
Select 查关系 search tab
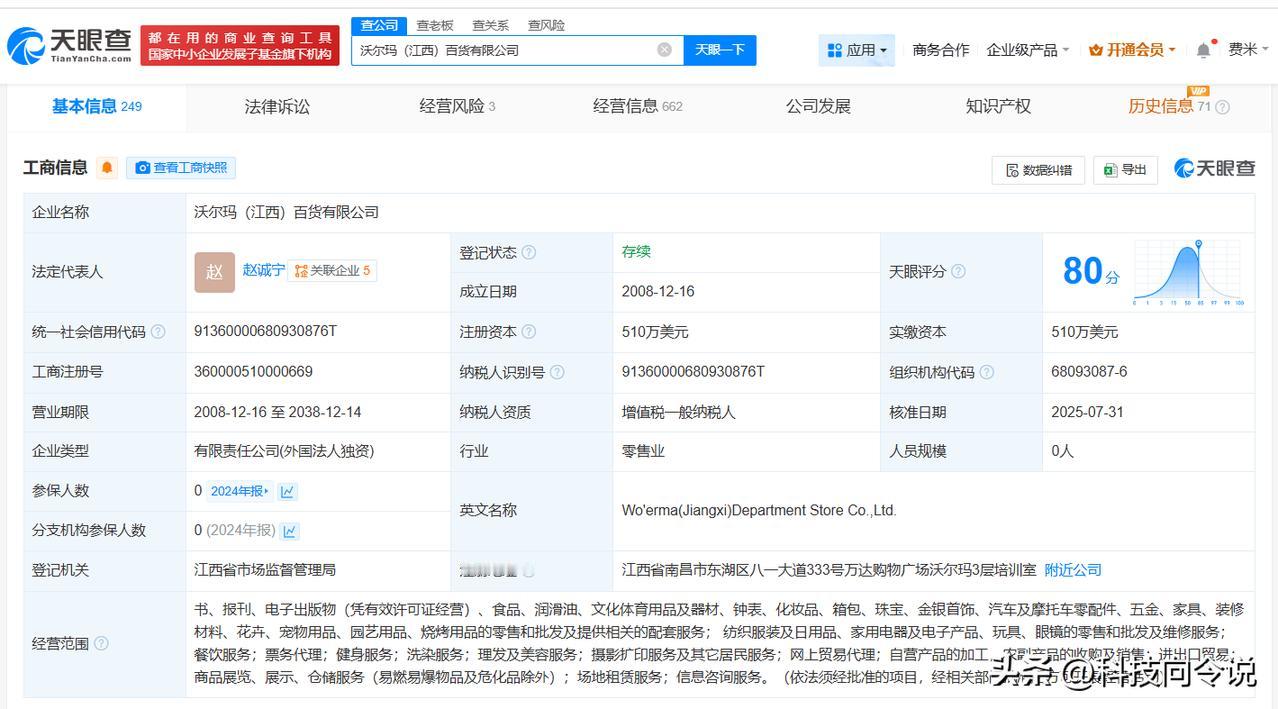(x=490, y=25)
